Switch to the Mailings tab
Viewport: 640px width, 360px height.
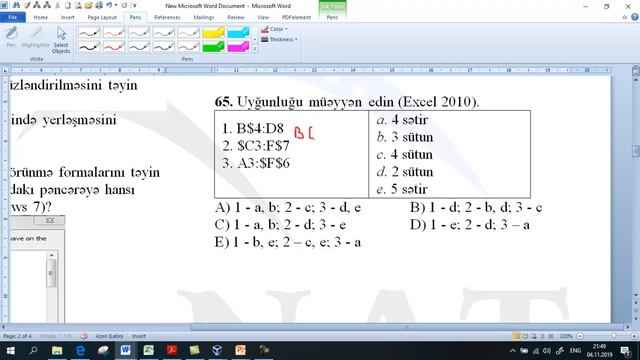pos(203,18)
